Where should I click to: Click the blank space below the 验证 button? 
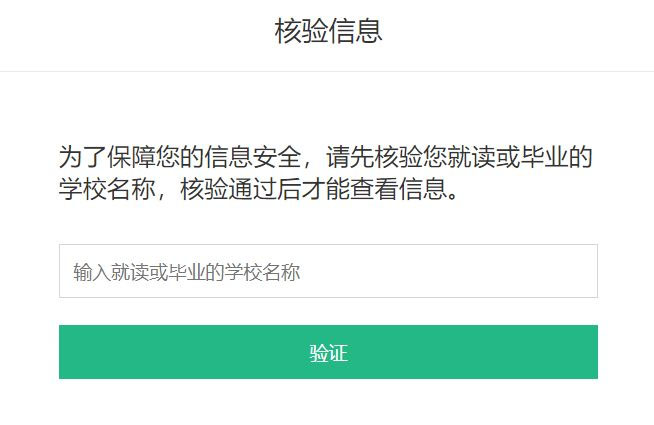click(328, 402)
